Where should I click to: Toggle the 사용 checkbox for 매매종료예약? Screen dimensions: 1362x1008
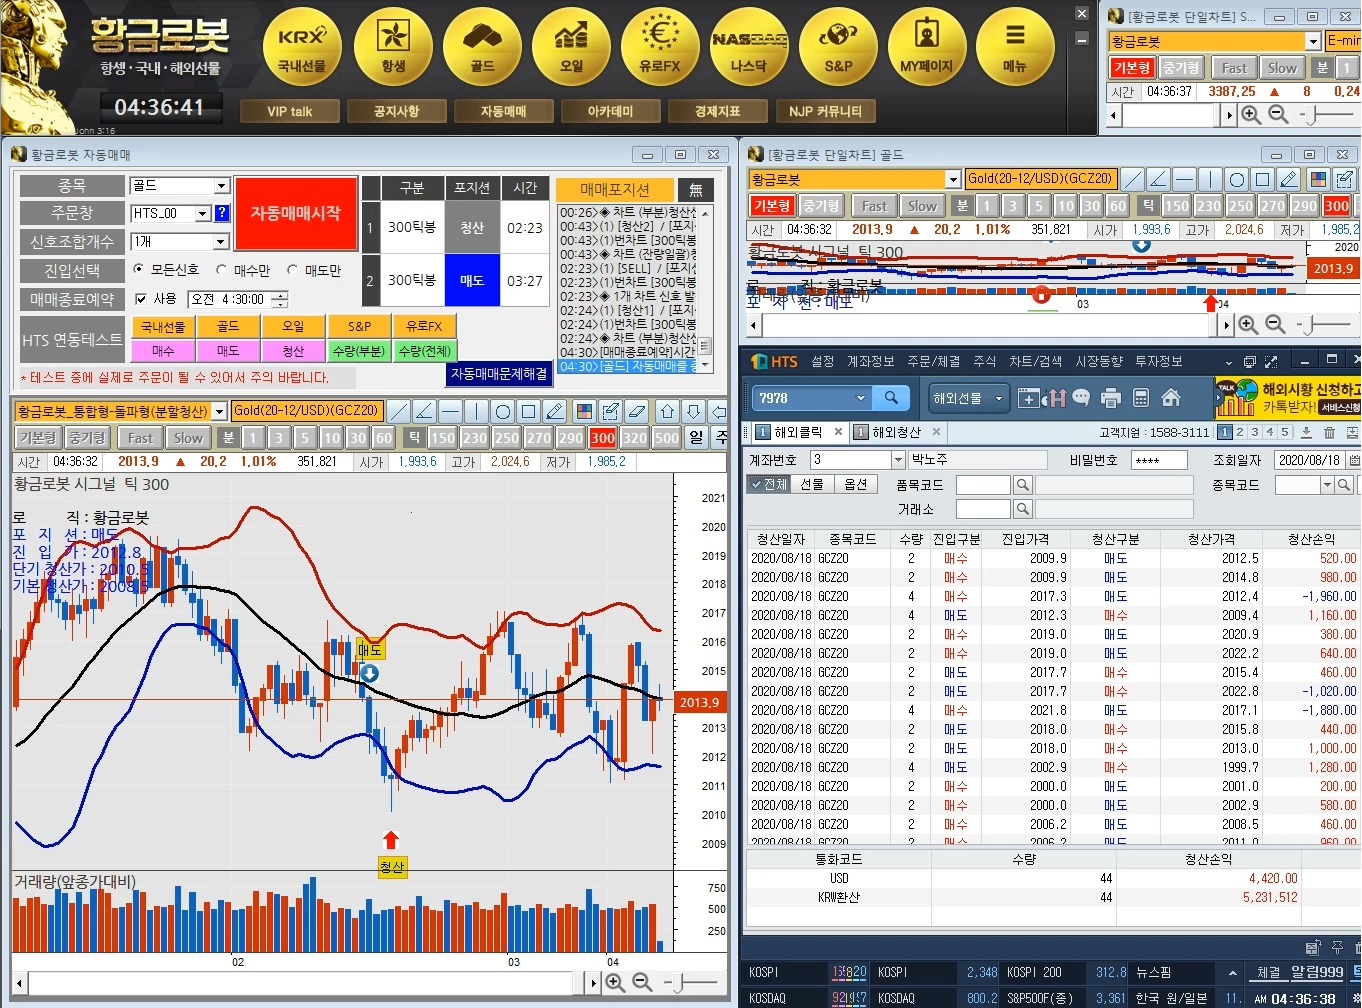[141, 299]
